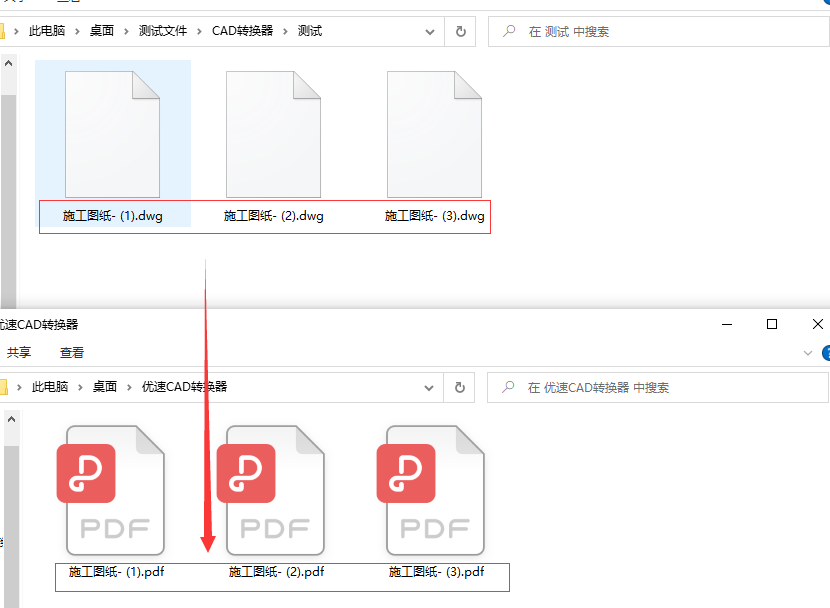Open the 施工图纸- (3).pdf PDF icon
Screen dimensions: 830x608
431,490
